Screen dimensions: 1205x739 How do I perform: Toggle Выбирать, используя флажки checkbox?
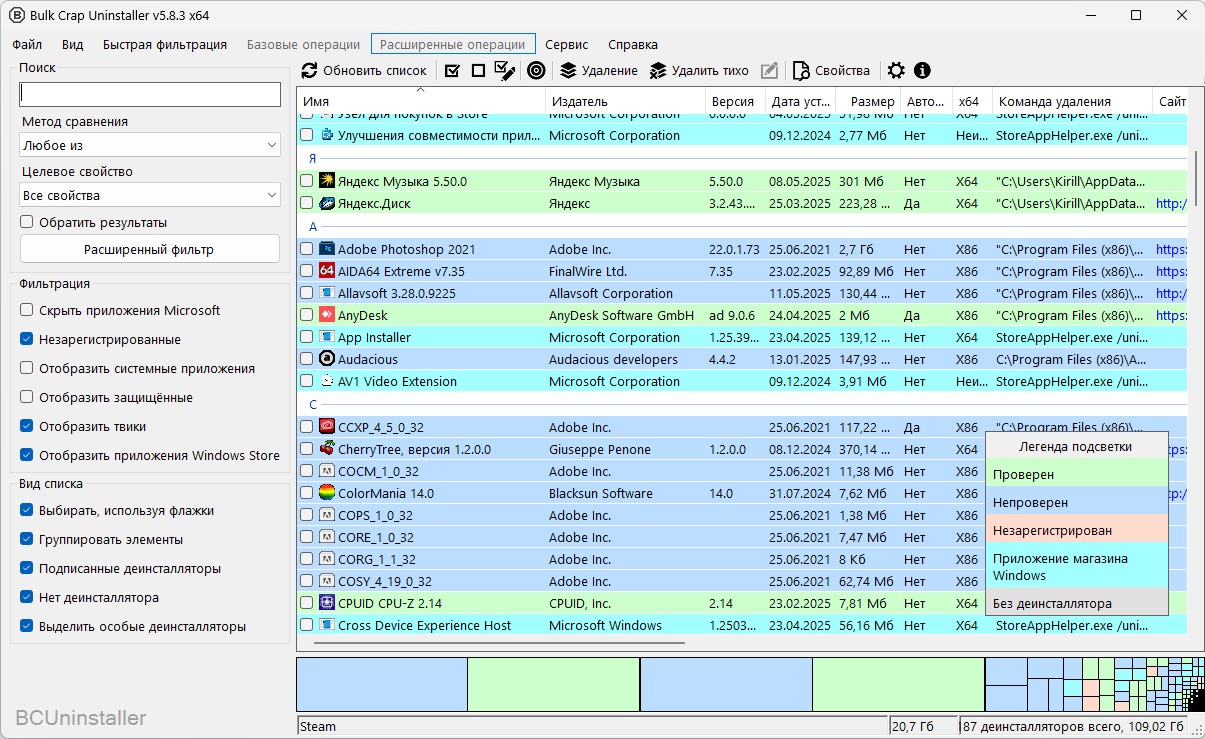(x=27, y=510)
